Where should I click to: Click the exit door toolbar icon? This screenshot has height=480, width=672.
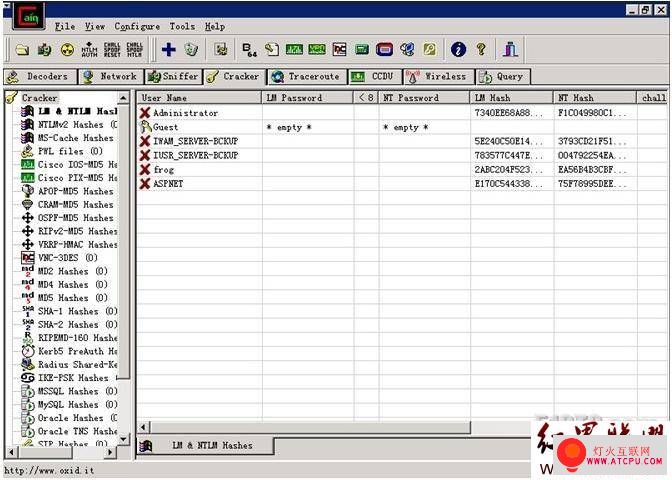[510, 50]
